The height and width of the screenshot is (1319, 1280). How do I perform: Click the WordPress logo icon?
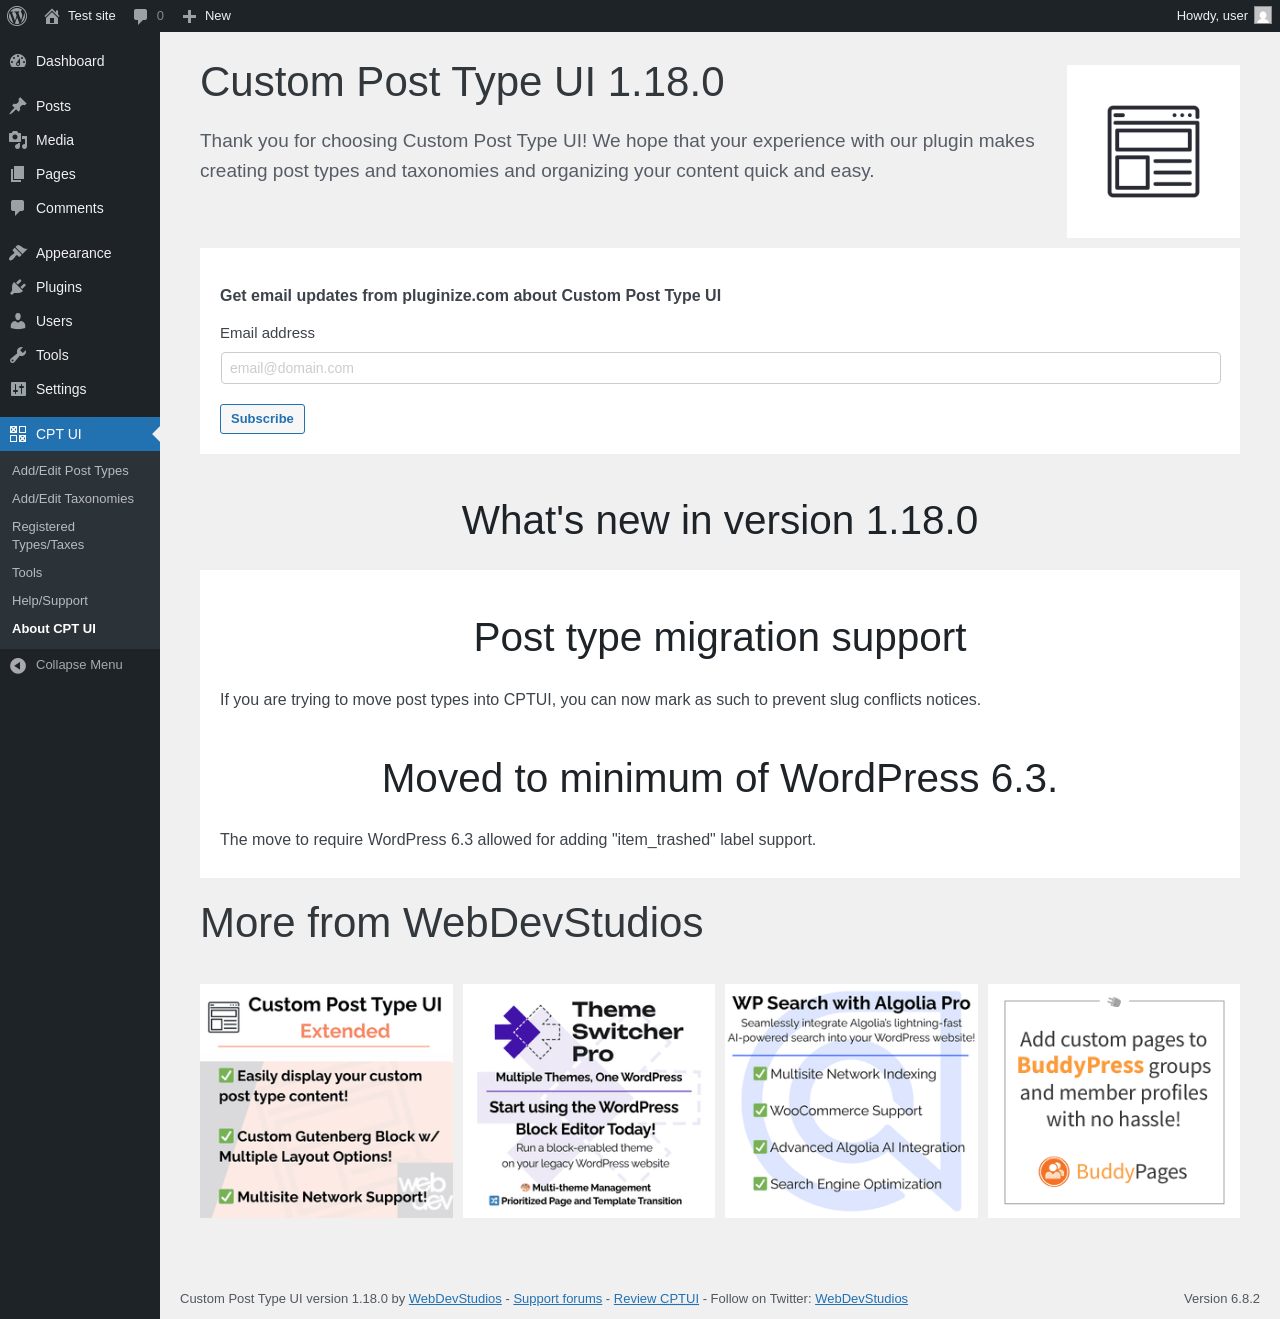pos(17,16)
